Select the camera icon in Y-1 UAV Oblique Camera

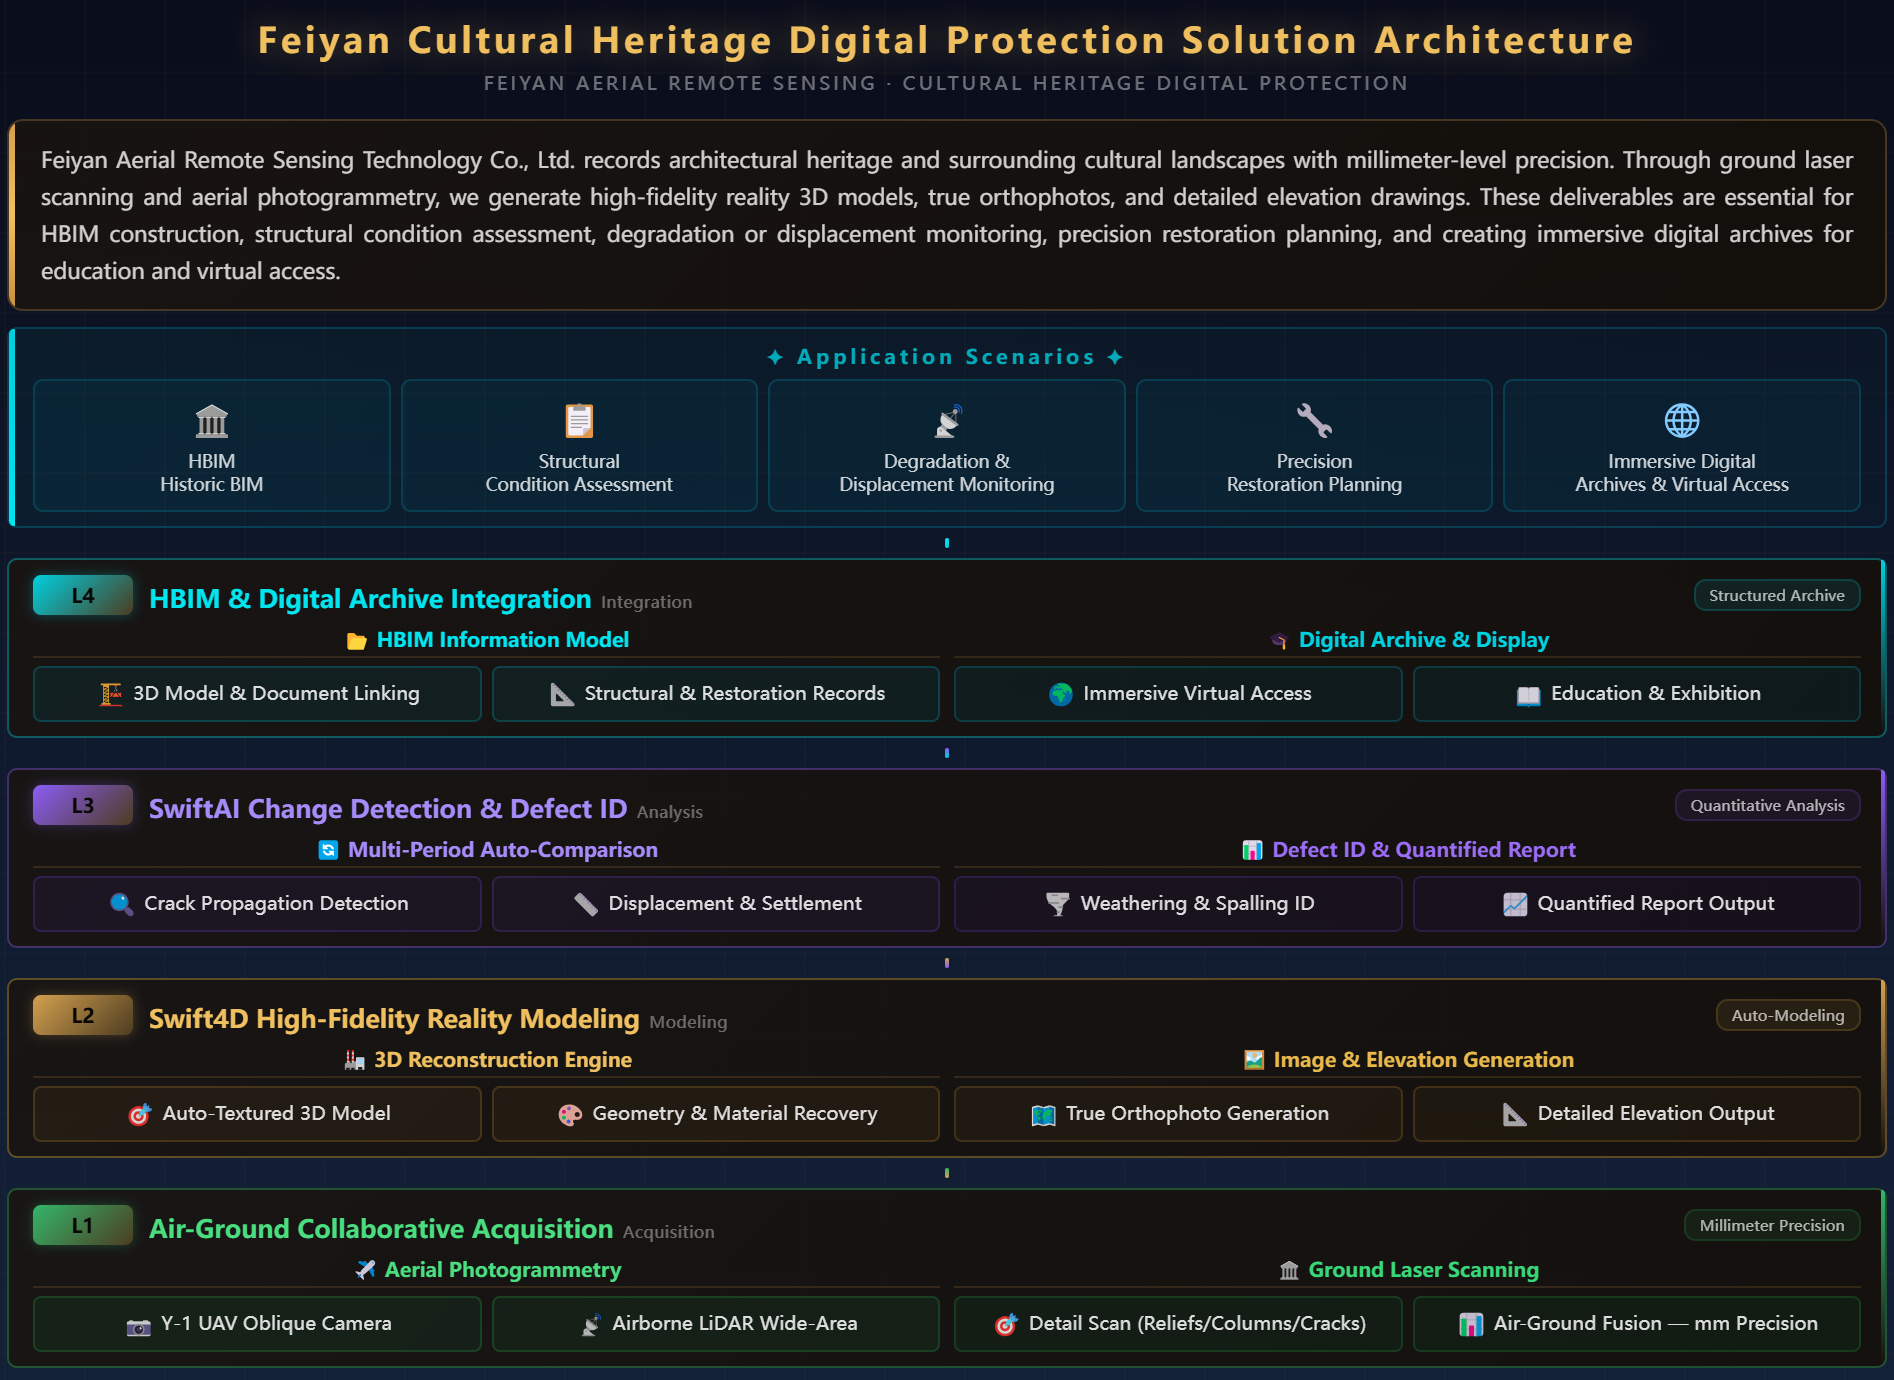(x=138, y=1325)
